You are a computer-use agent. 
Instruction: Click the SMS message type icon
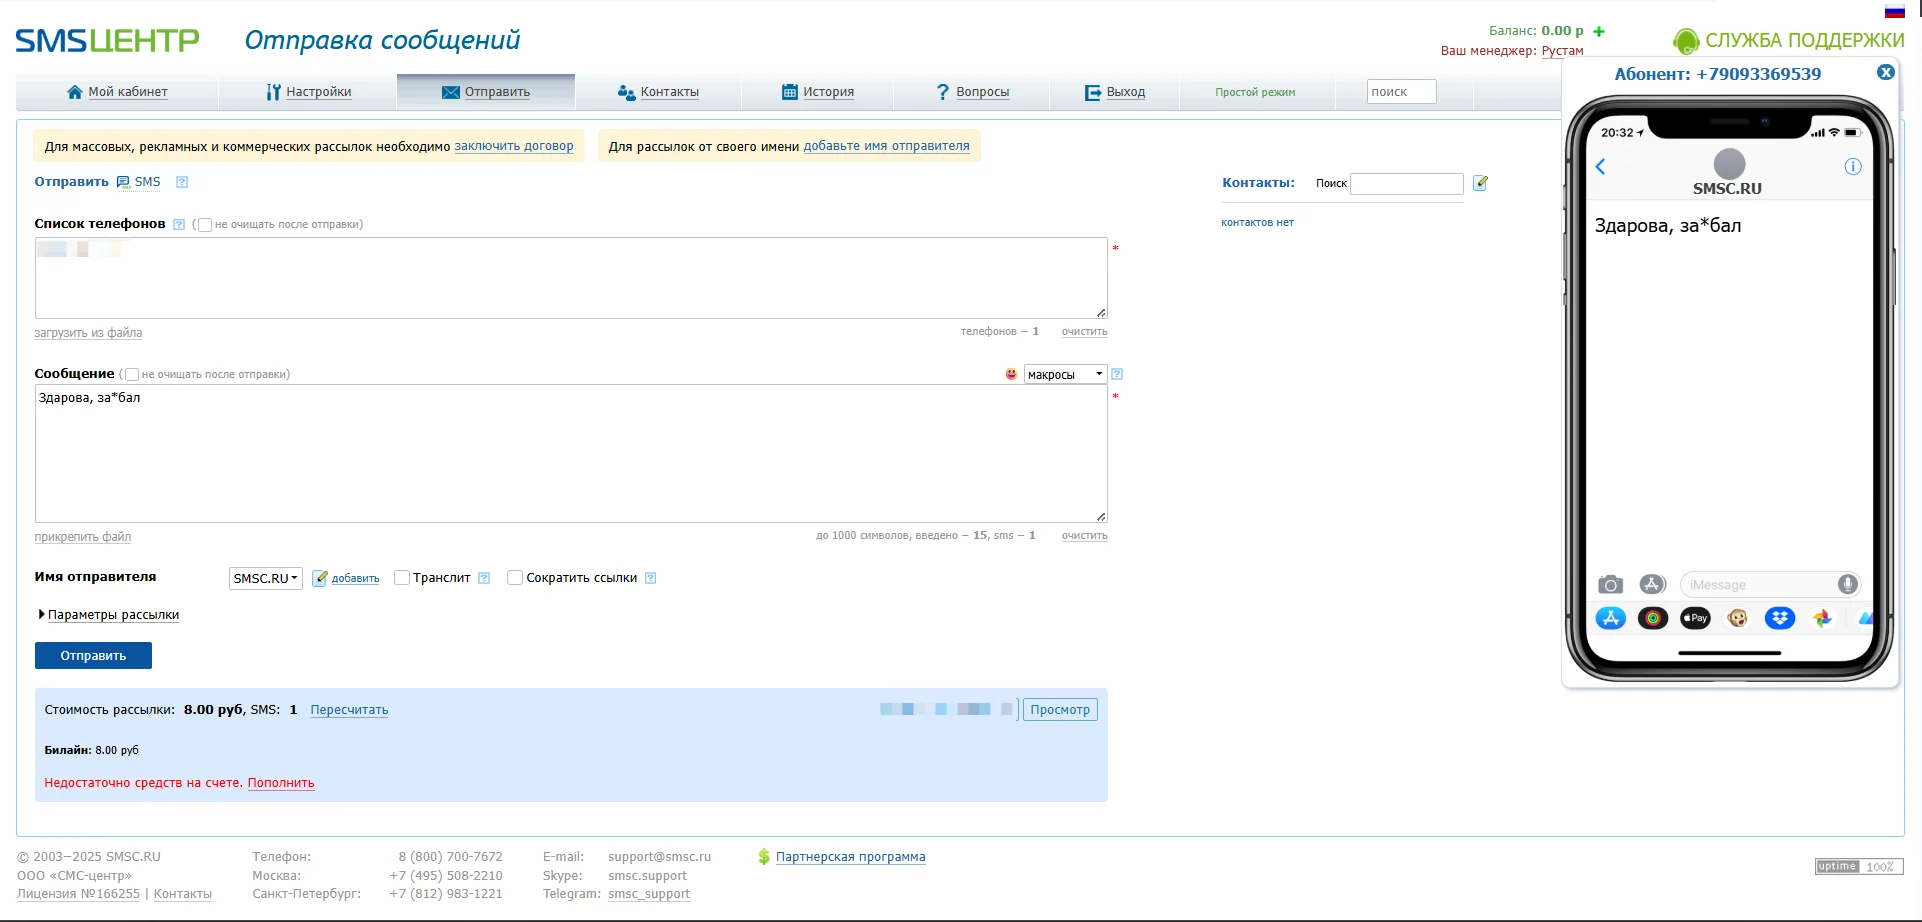(x=123, y=182)
